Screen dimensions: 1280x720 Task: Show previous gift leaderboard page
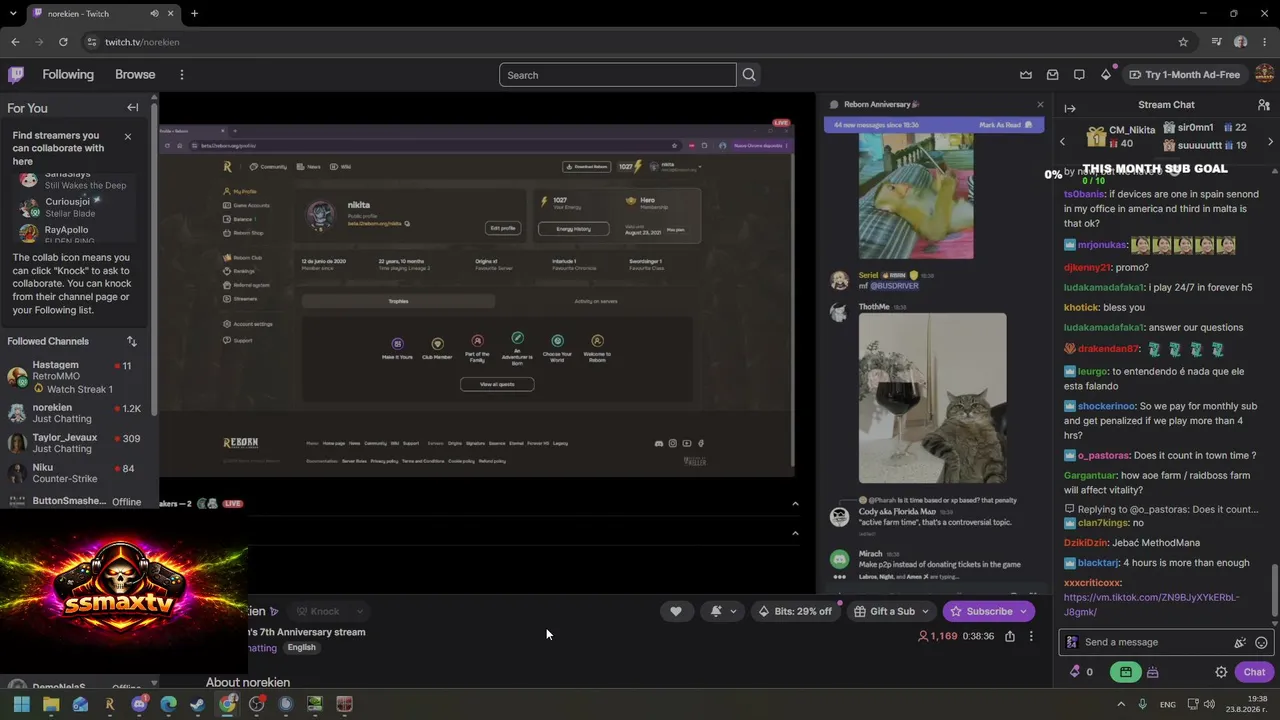point(1062,141)
